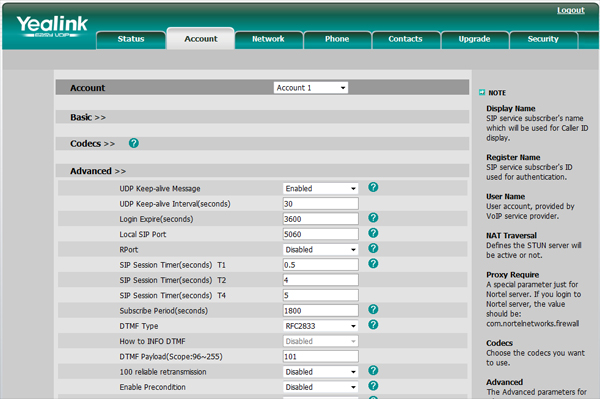Open the UDP Keep-alive Message dropdown

pyautogui.click(x=321, y=188)
